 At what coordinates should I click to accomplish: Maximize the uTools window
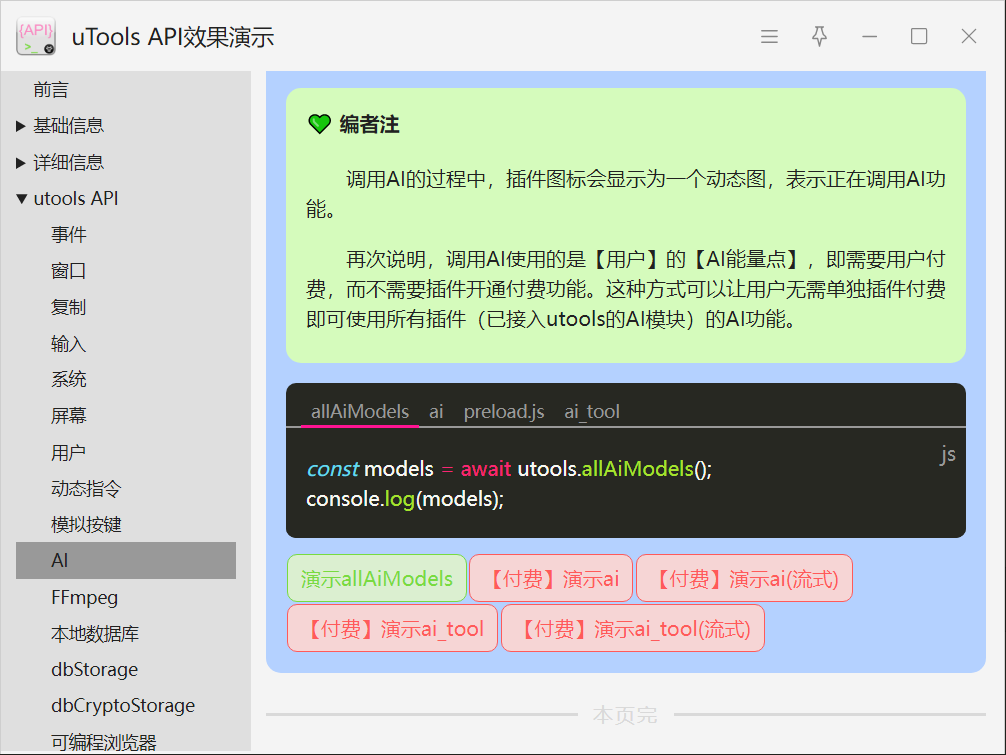[x=919, y=37]
